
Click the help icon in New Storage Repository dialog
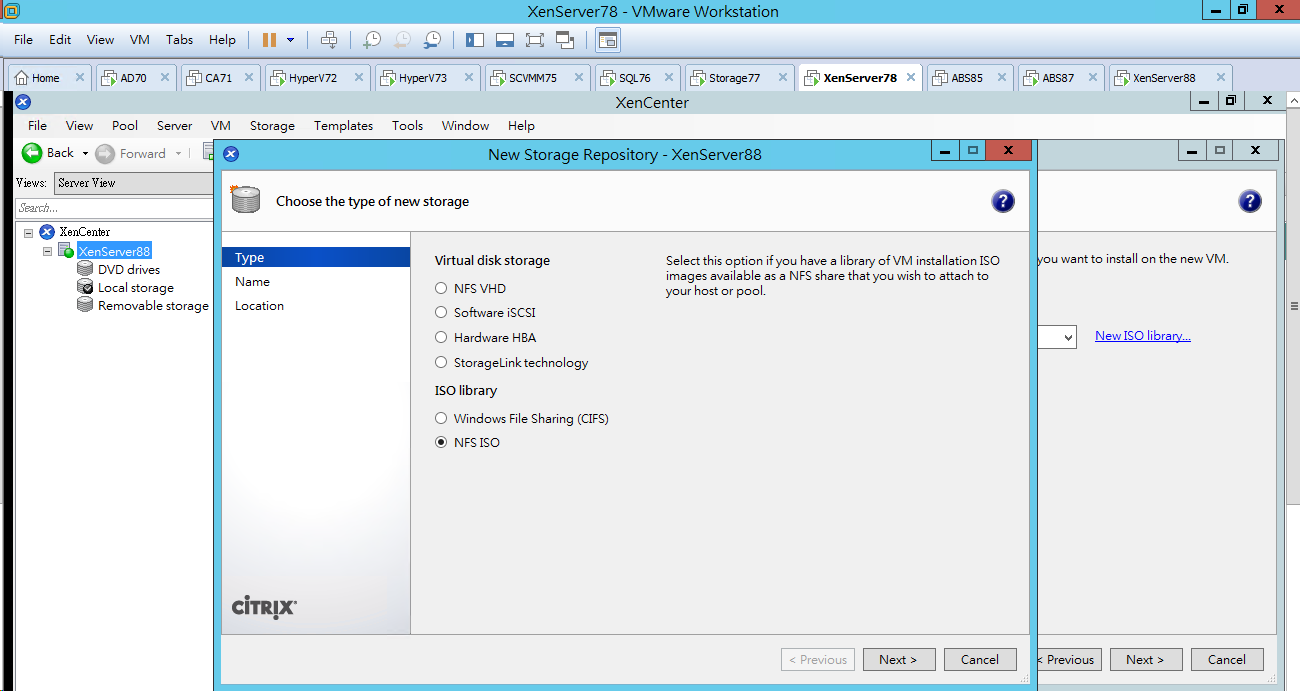coord(1003,201)
